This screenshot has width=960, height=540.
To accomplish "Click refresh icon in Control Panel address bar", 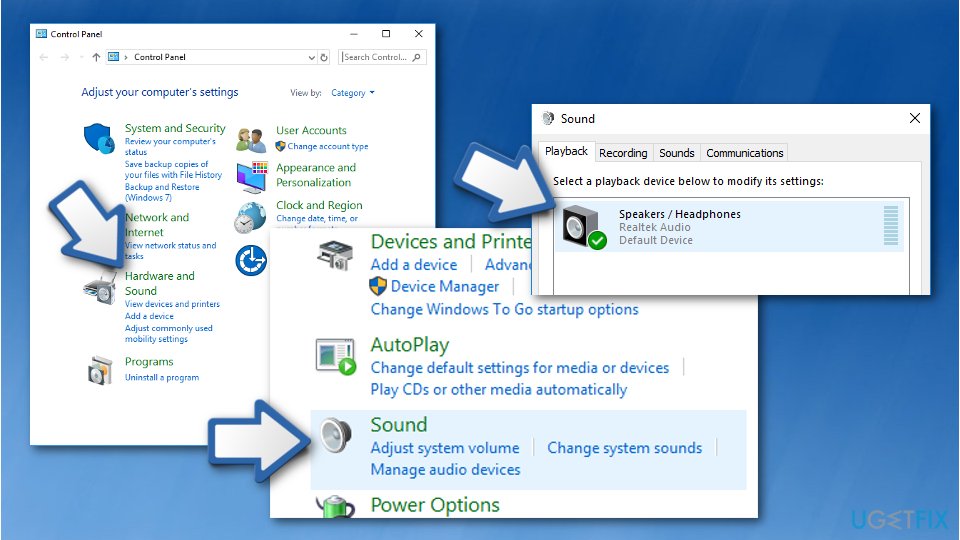I will 324,57.
